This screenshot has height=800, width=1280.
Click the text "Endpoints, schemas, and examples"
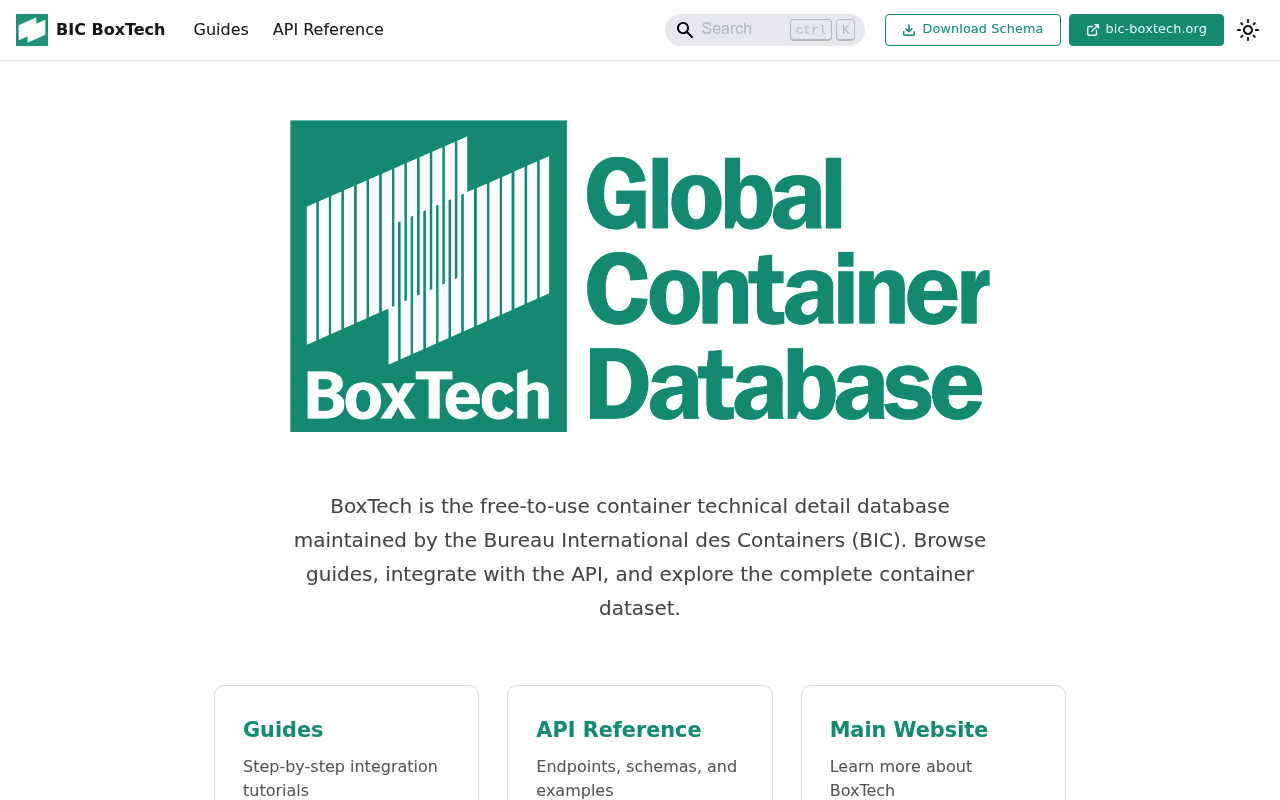click(x=636, y=778)
